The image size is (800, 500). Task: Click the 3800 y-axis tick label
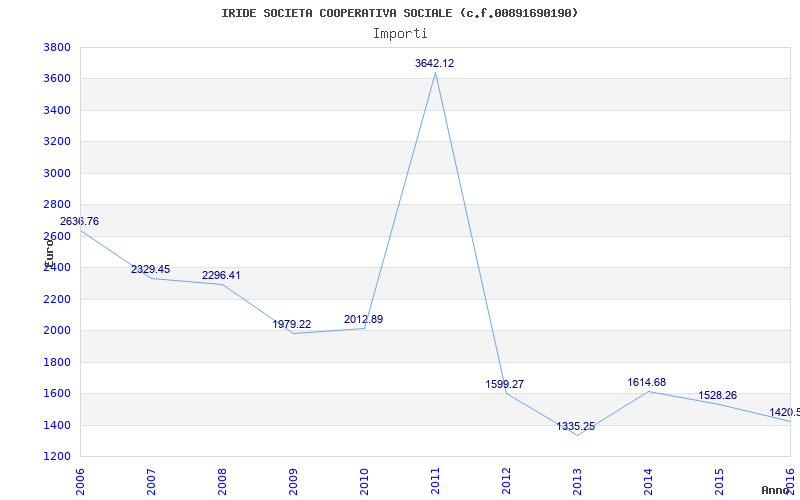57,47
